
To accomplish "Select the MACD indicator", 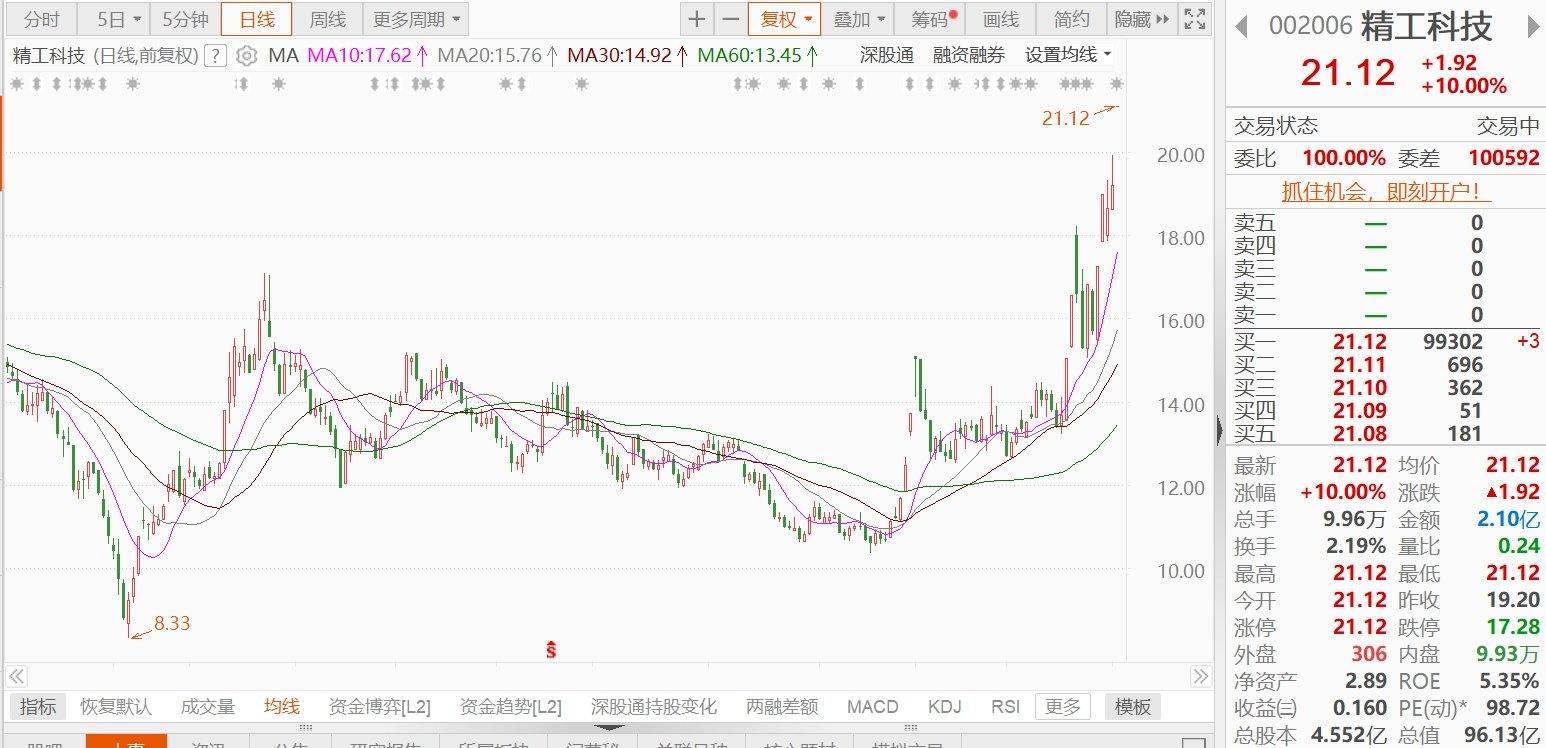I will [x=873, y=707].
